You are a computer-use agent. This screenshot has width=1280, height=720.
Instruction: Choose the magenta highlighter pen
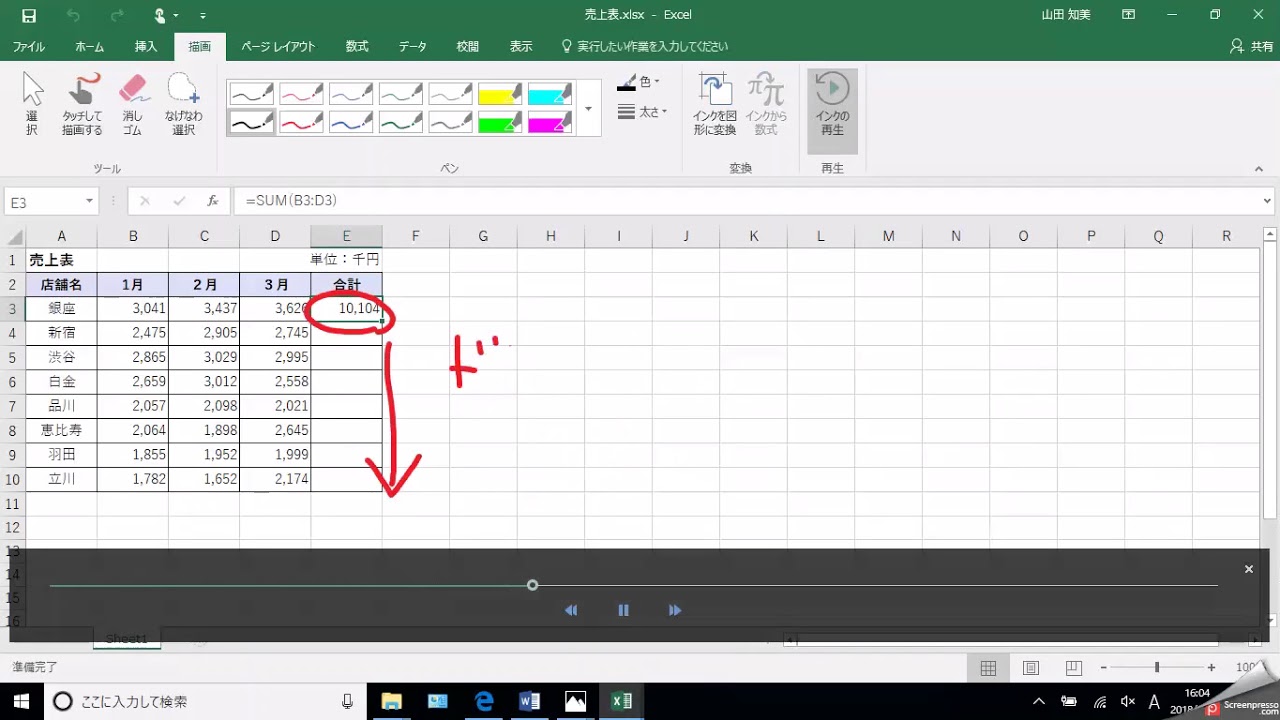pyautogui.click(x=550, y=122)
